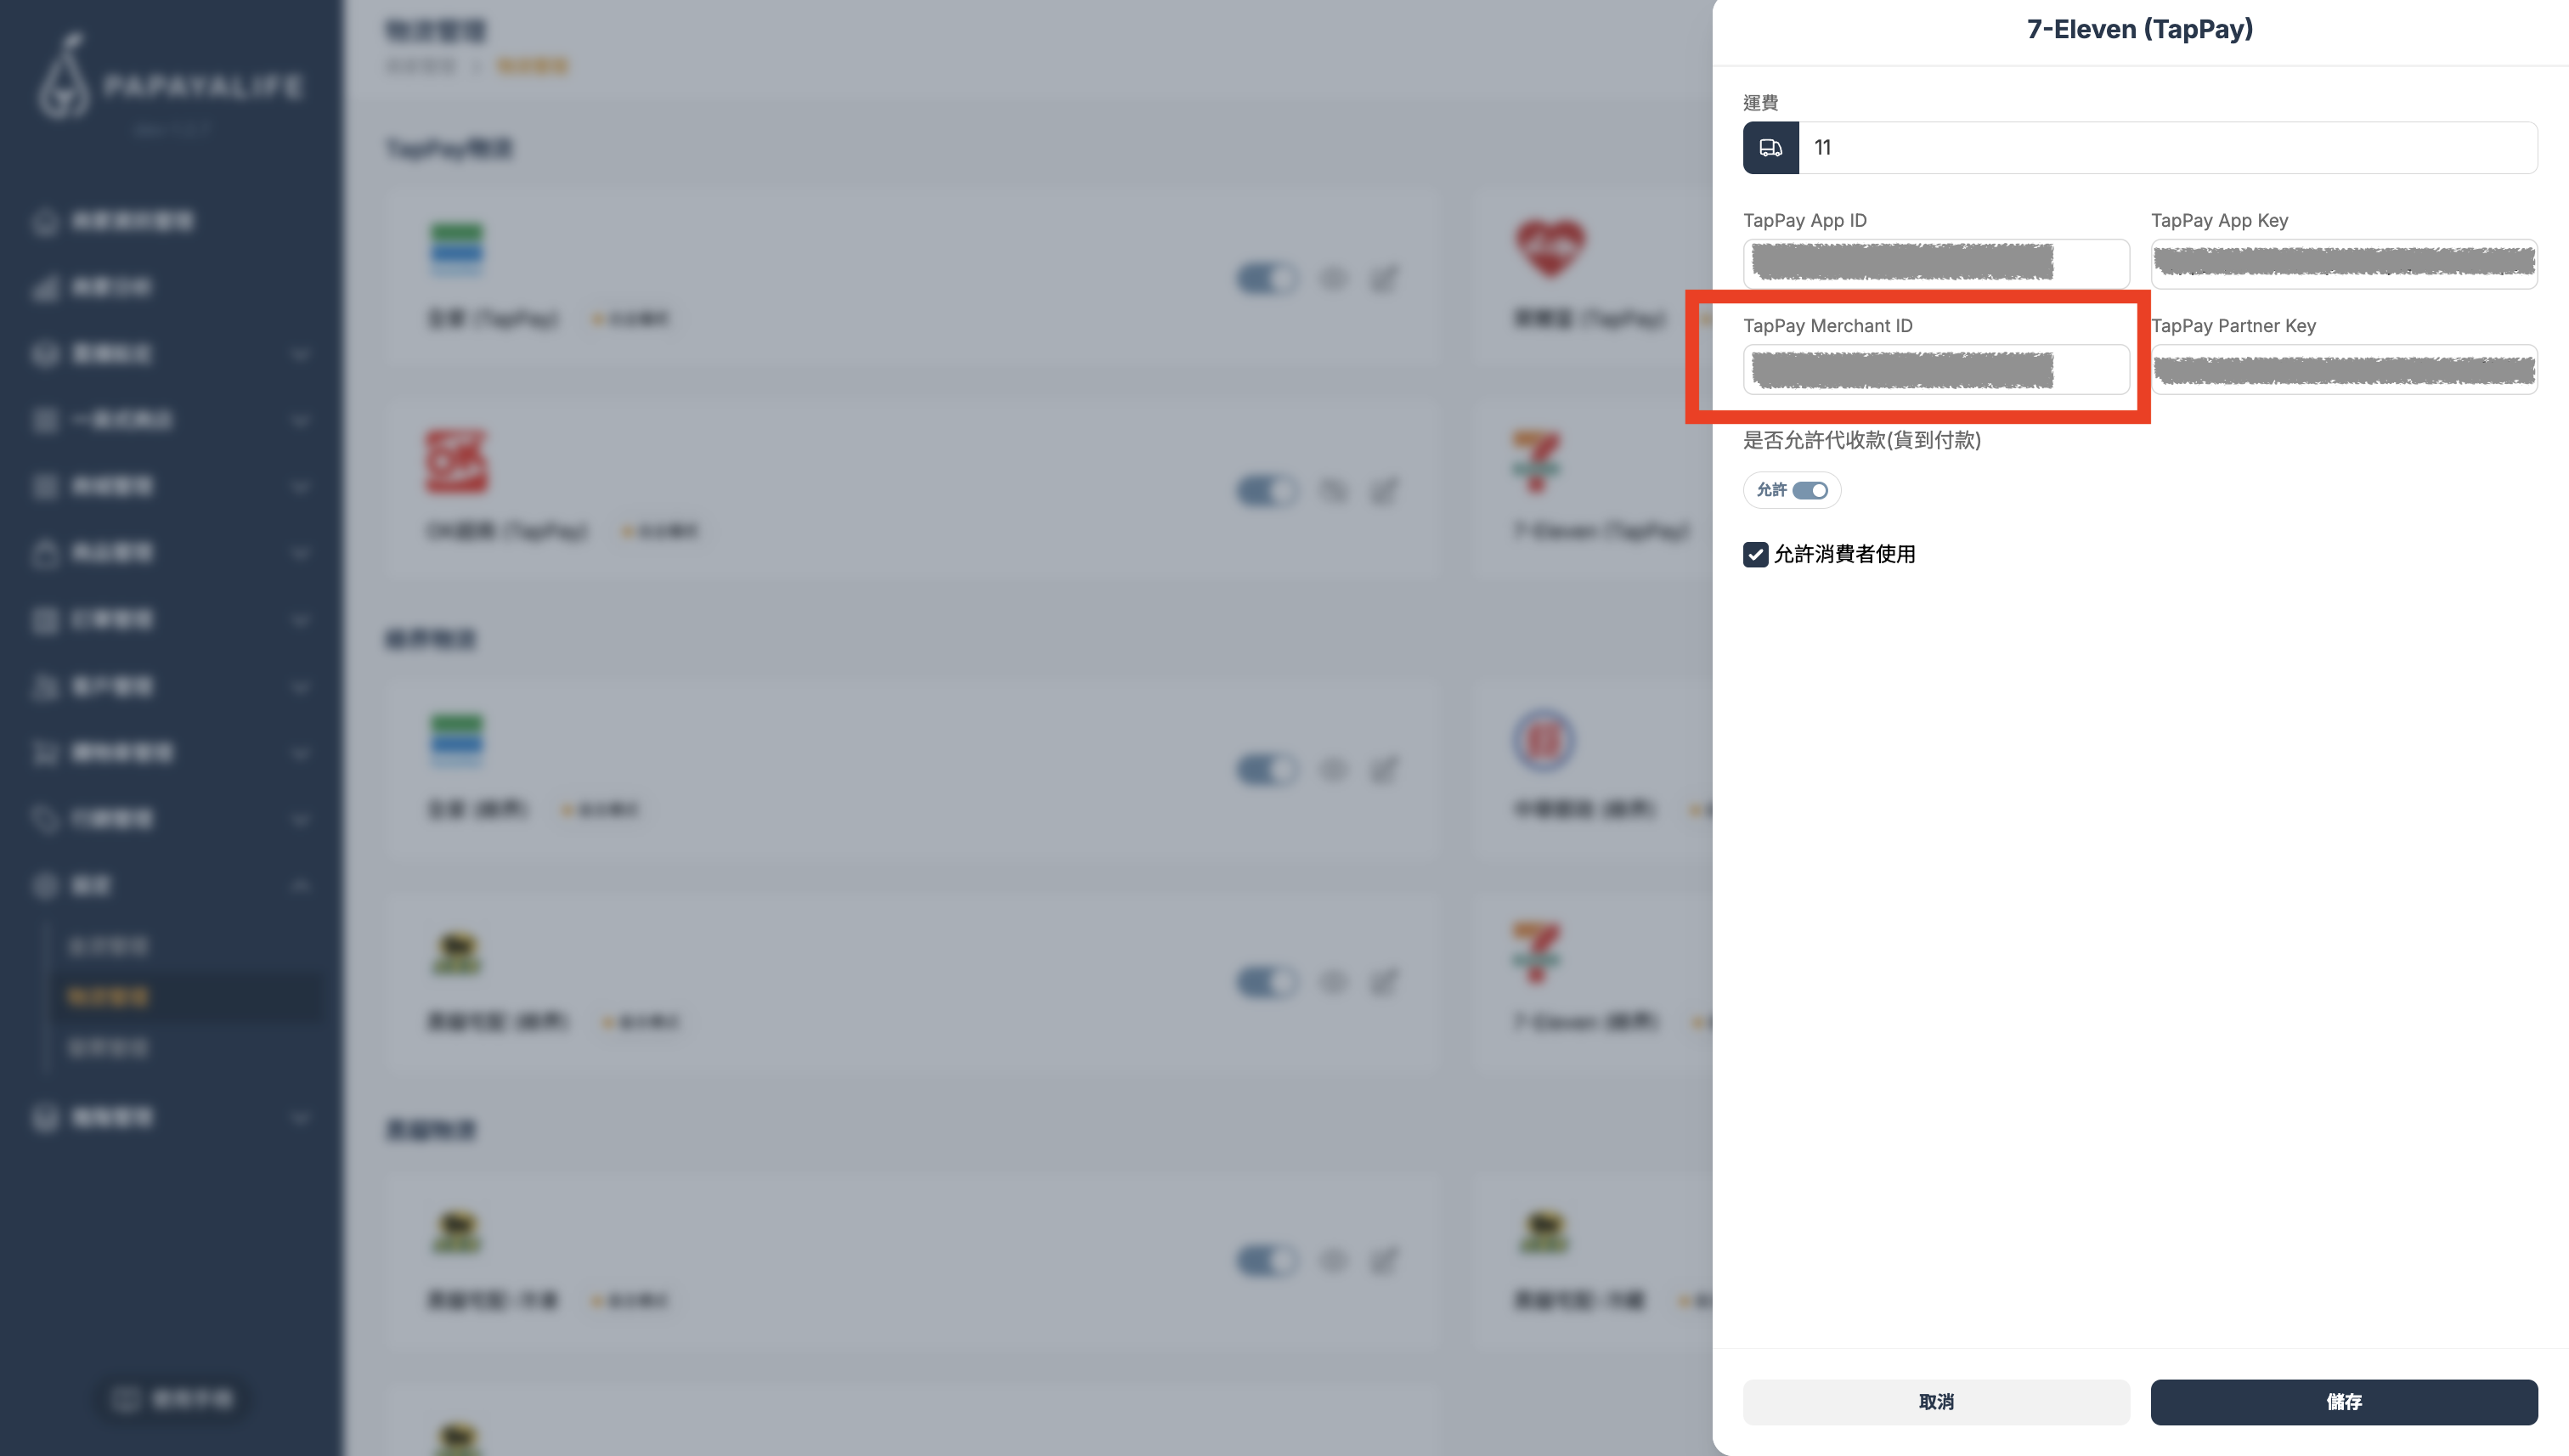Click the gear icon of the expanded sidebar section
2569x1456 pixels.
(x=45, y=886)
